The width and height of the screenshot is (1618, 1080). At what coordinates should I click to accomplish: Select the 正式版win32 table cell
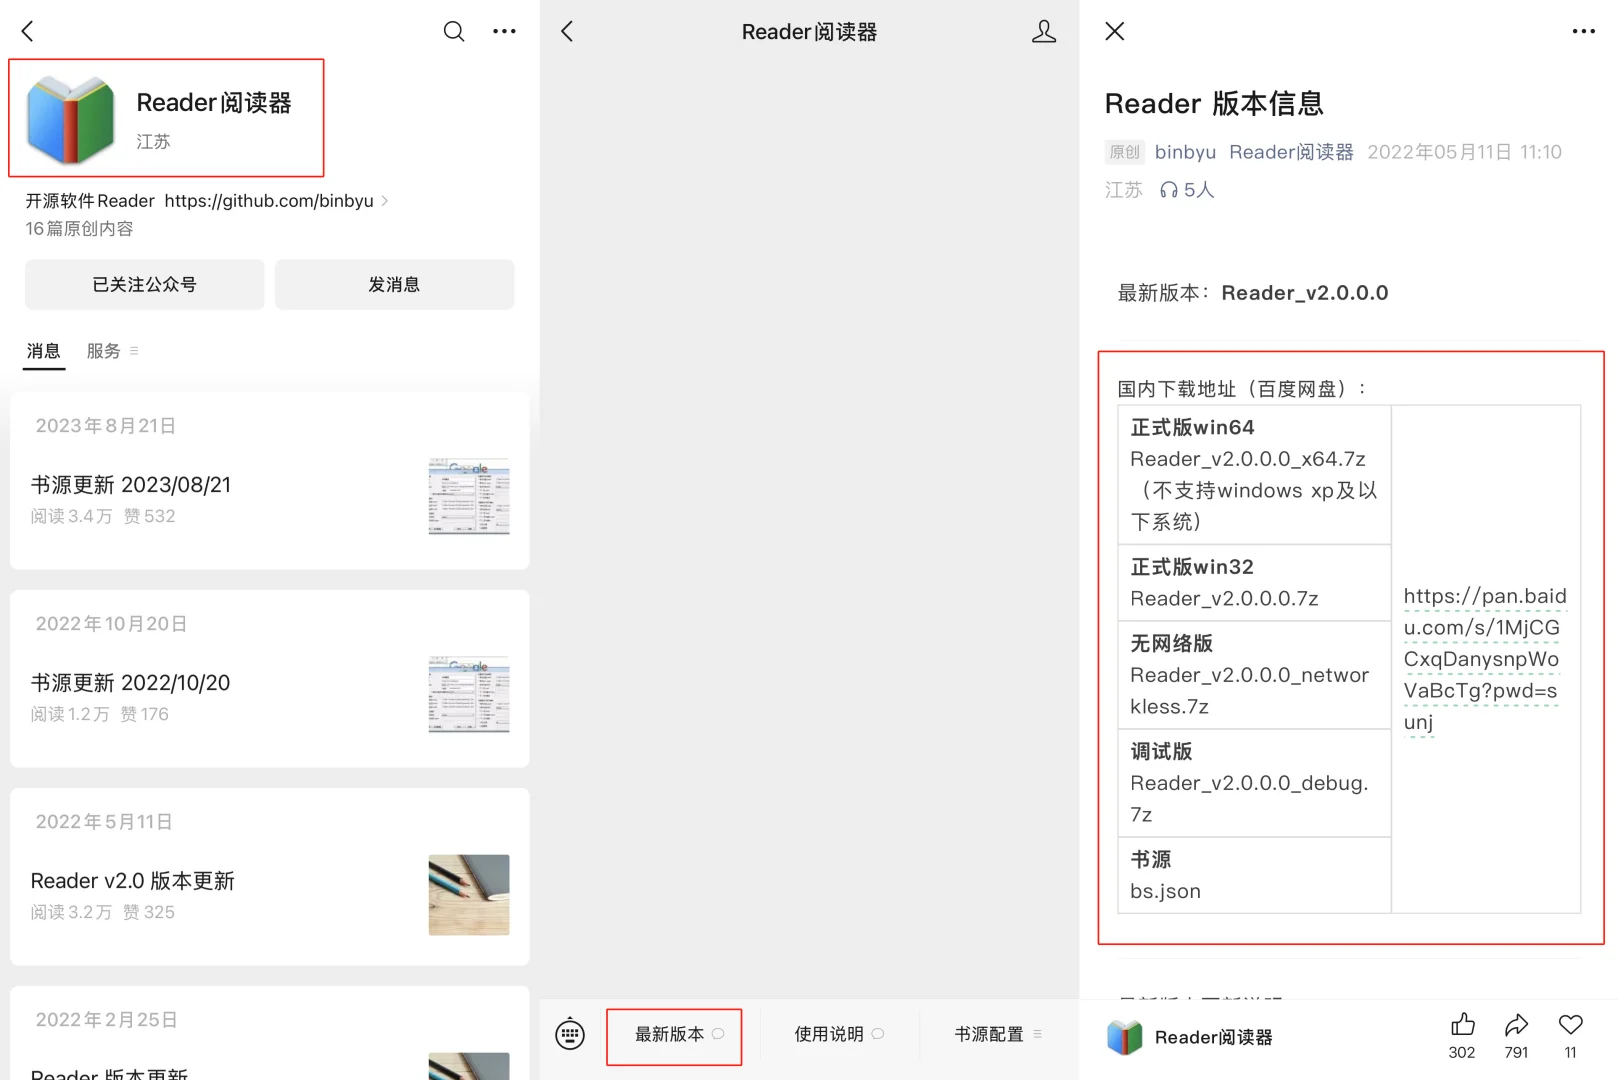coord(1254,582)
